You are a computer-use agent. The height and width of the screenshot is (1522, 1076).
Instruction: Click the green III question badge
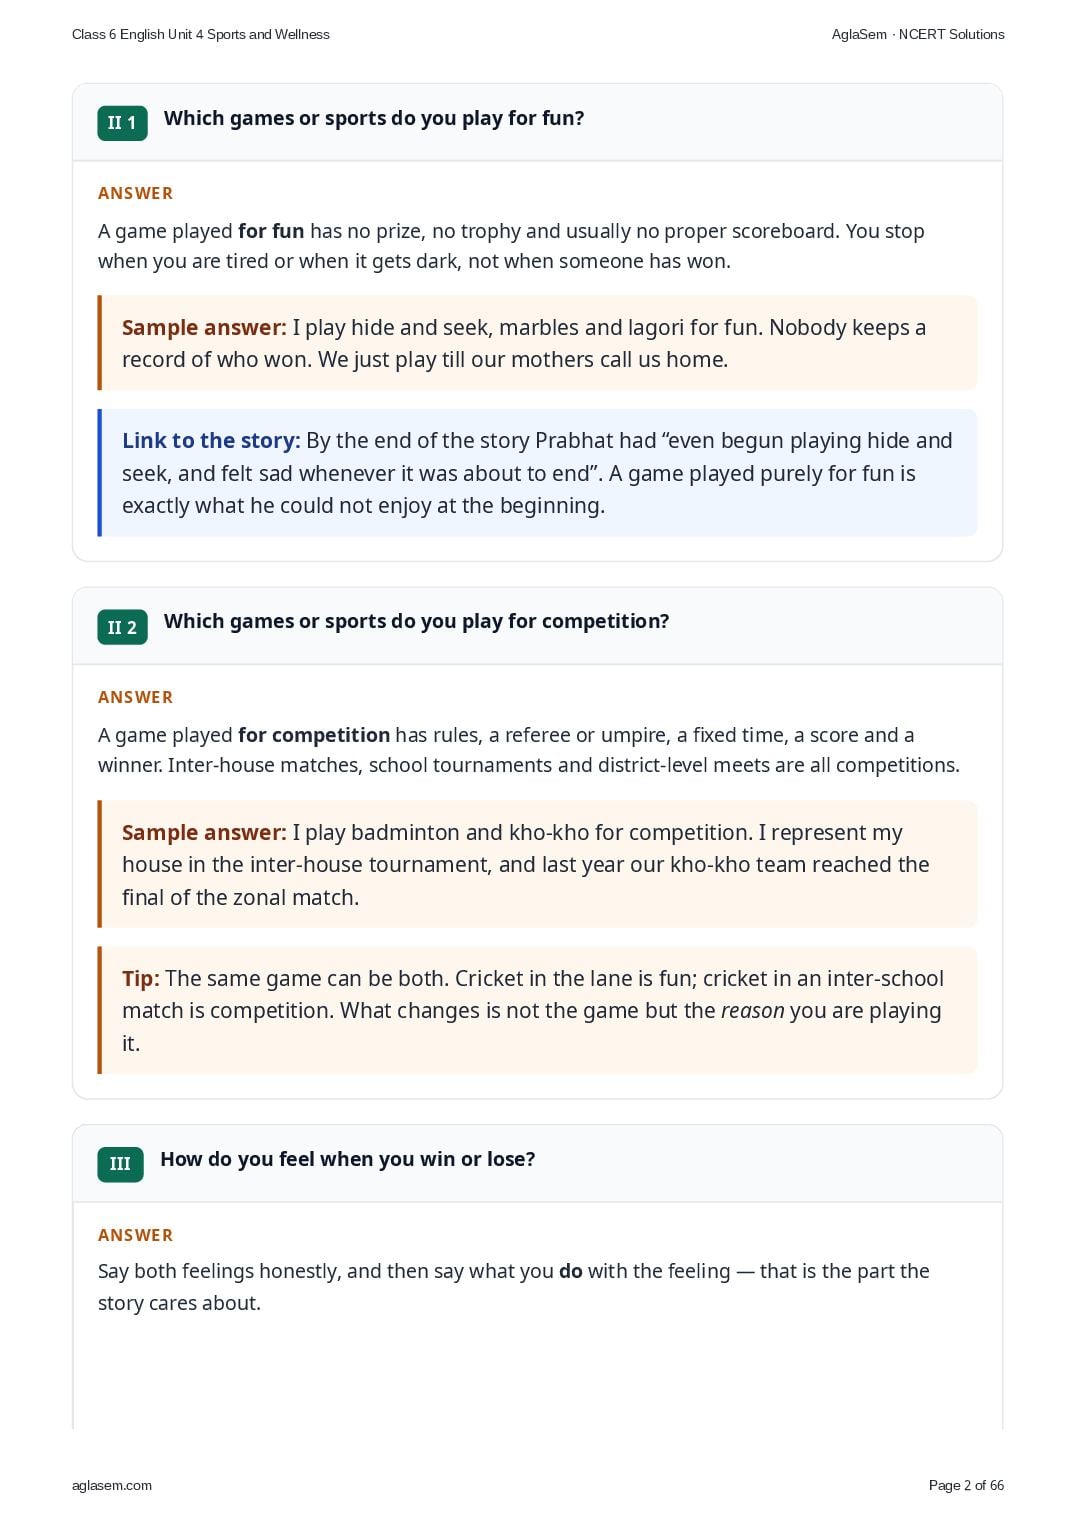[x=120, y=1164]
